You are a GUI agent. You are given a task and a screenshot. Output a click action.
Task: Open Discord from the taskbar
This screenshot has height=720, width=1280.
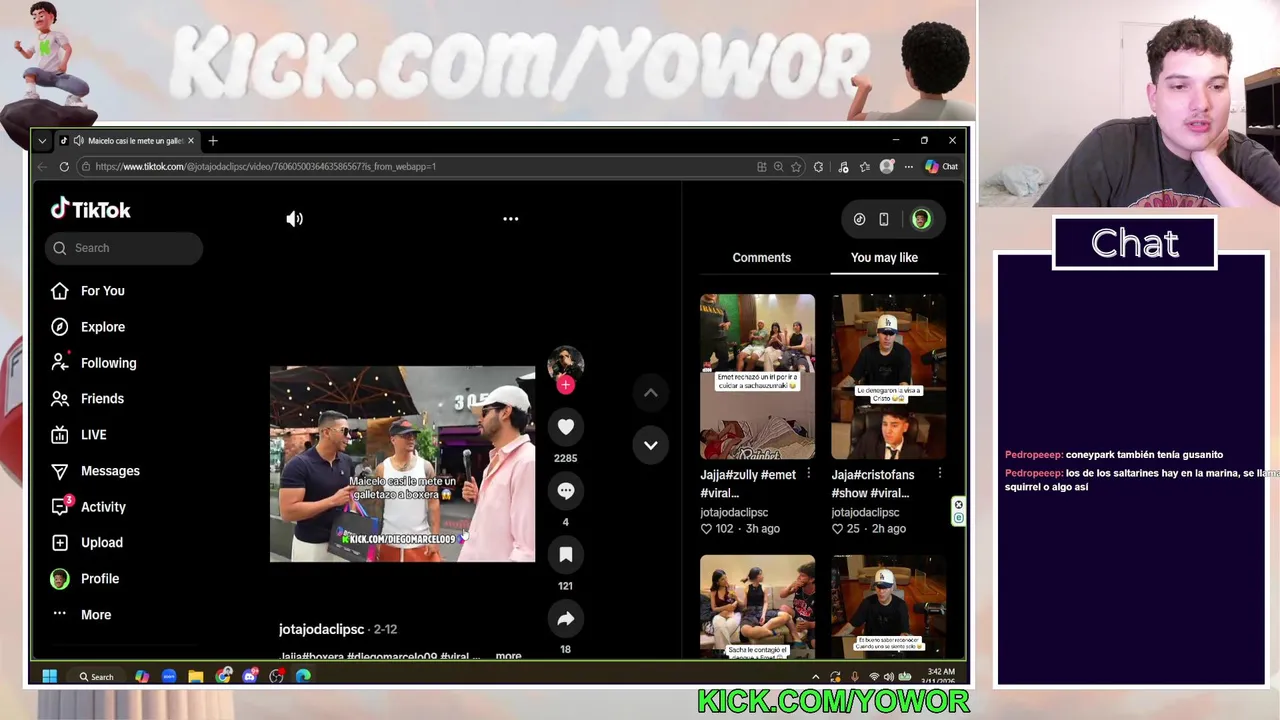[x=250, y=677]
